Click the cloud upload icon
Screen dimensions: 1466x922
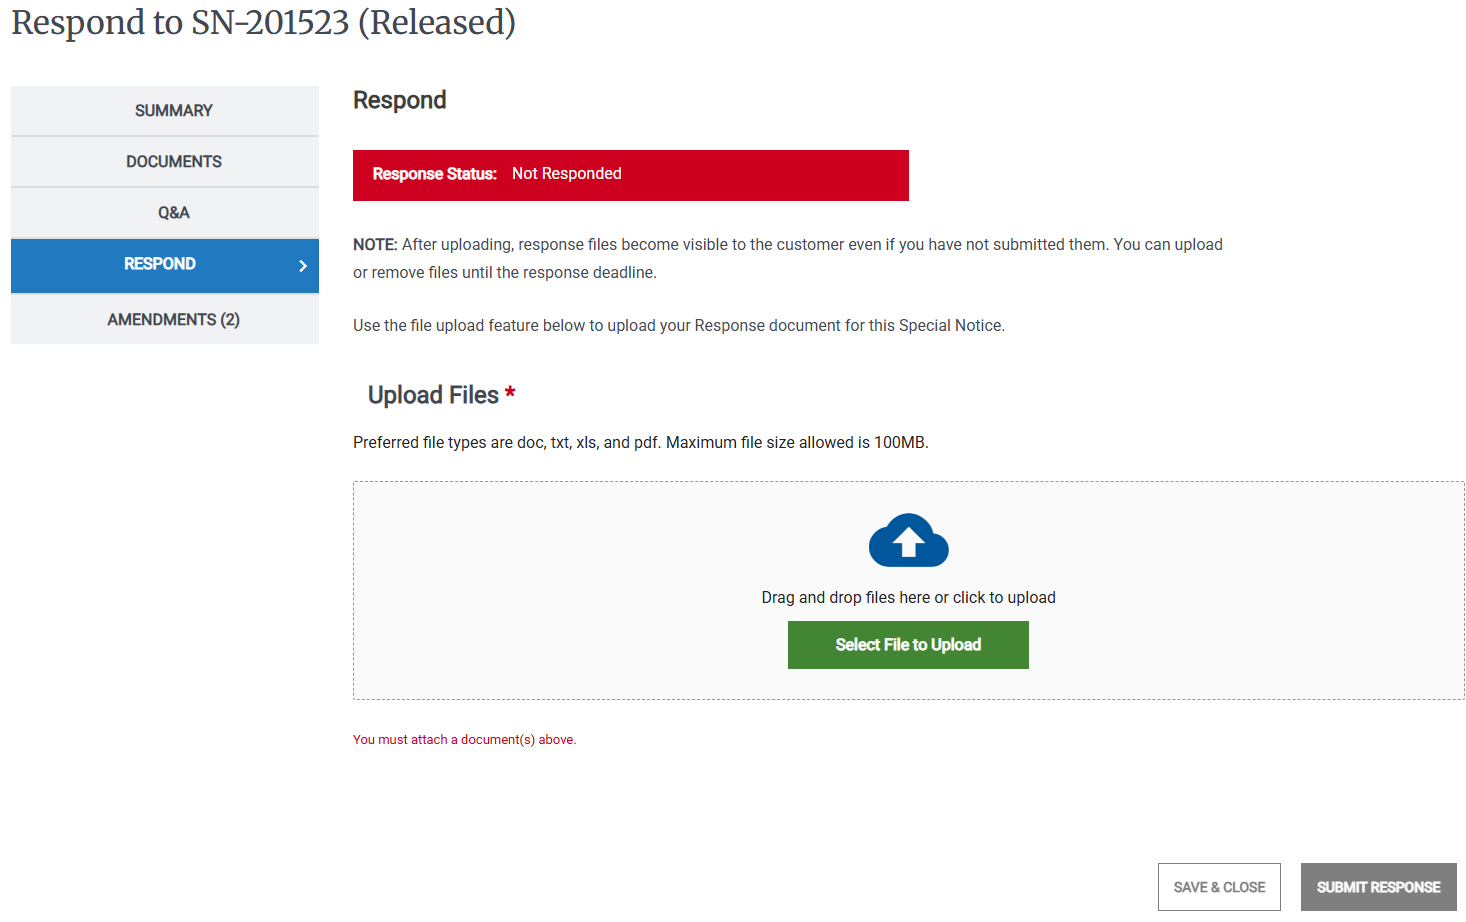(908, 539)
